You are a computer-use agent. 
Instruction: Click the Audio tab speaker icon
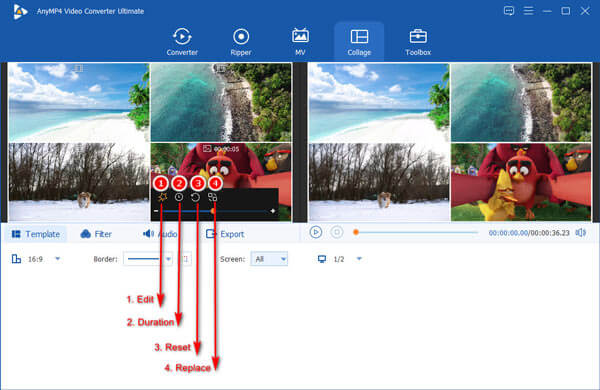pos(148,233)
